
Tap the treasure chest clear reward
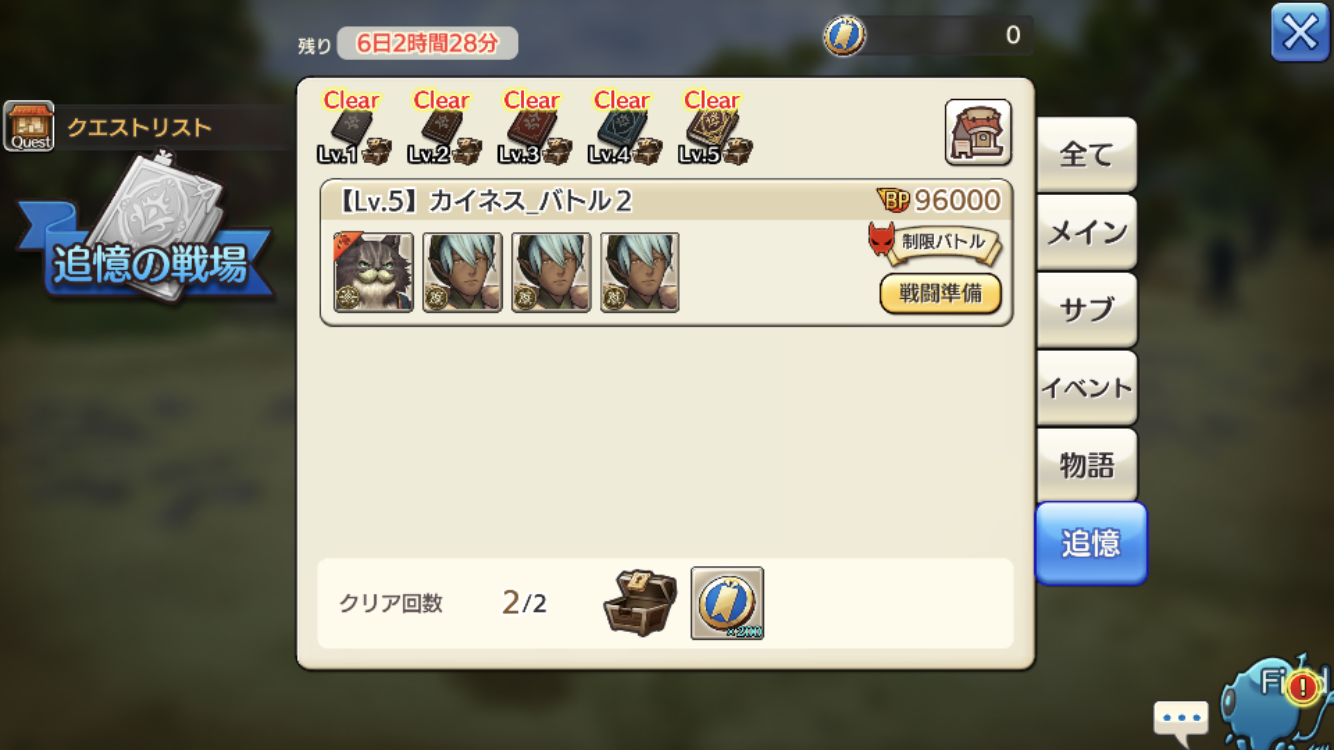point(640,603)
